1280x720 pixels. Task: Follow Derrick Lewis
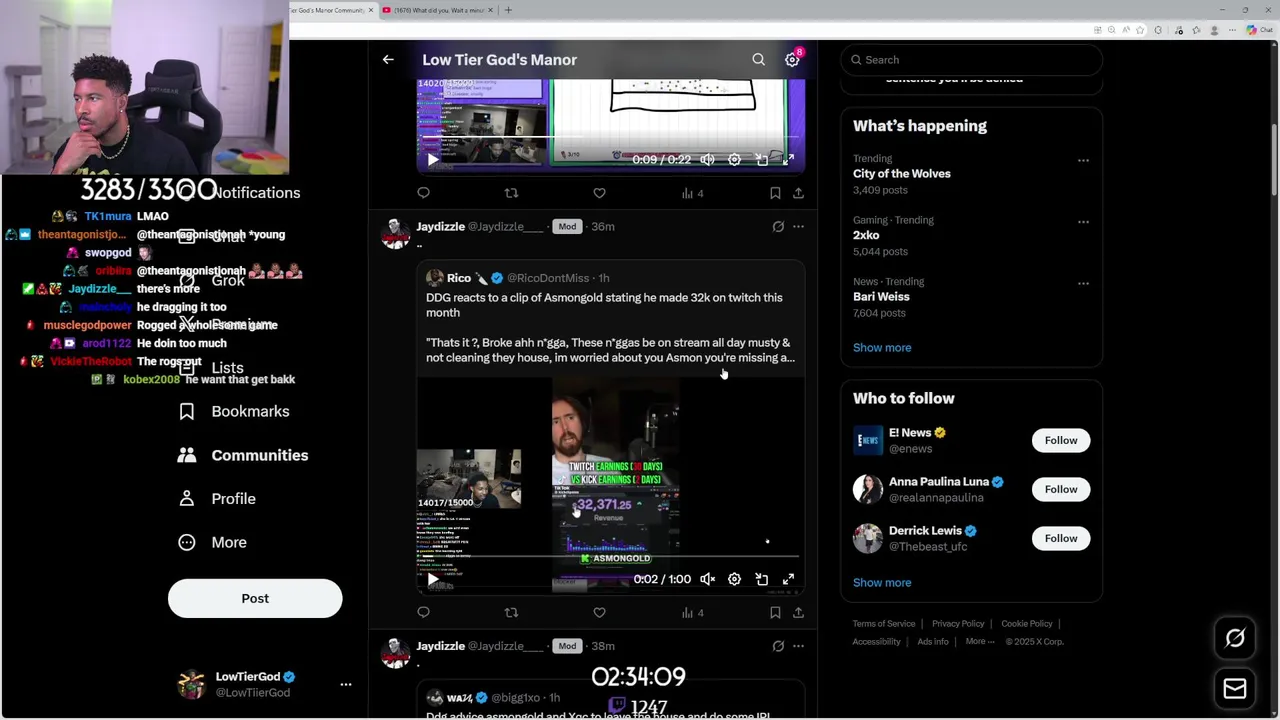[1061, 538]
